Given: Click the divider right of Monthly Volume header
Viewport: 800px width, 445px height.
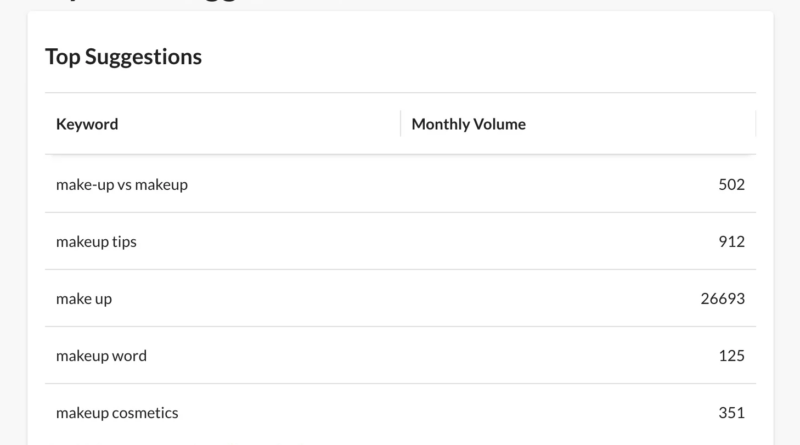Looking at the screenshot, I should (755, 124).
